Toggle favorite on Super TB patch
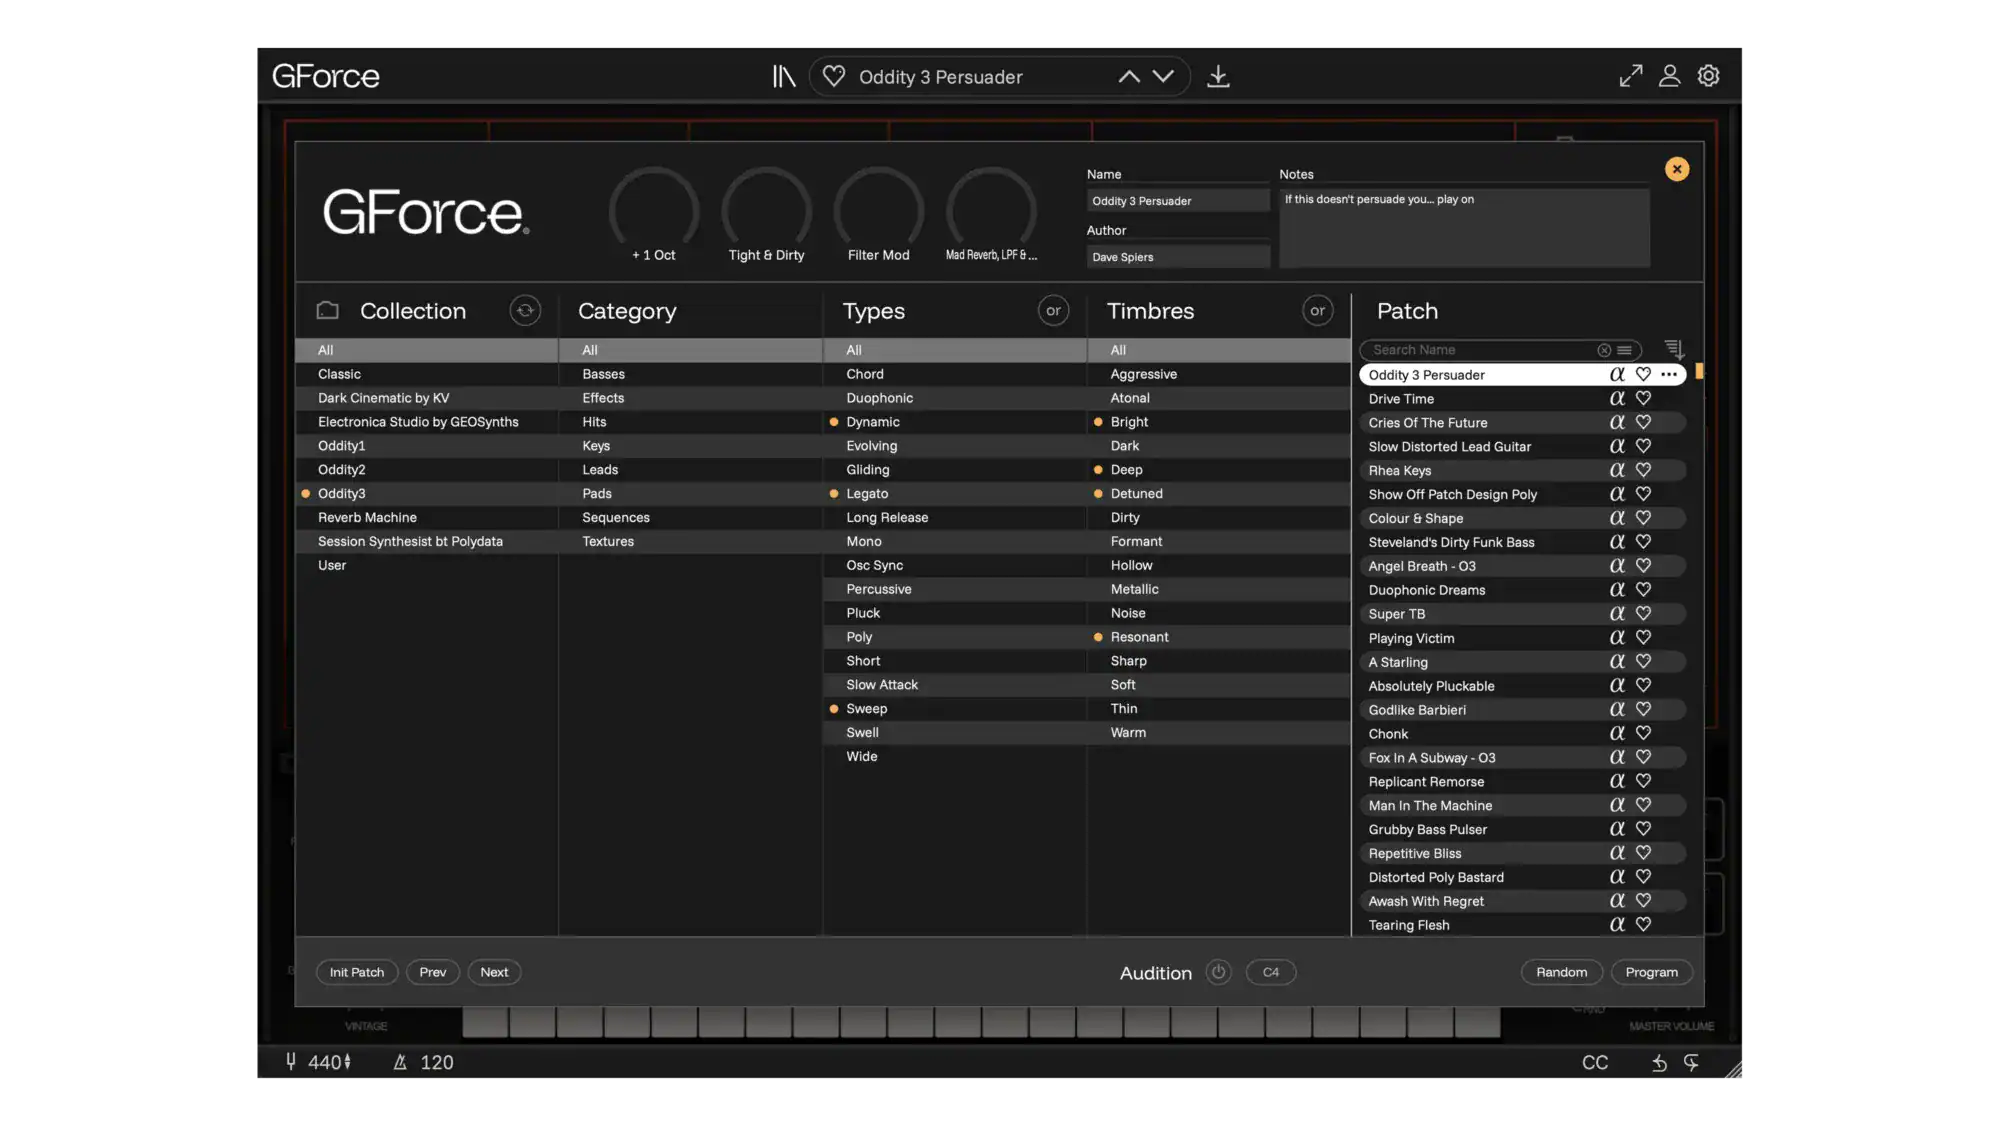The height and width of the screenshot is (1126, 2000). click(1643, 614)
